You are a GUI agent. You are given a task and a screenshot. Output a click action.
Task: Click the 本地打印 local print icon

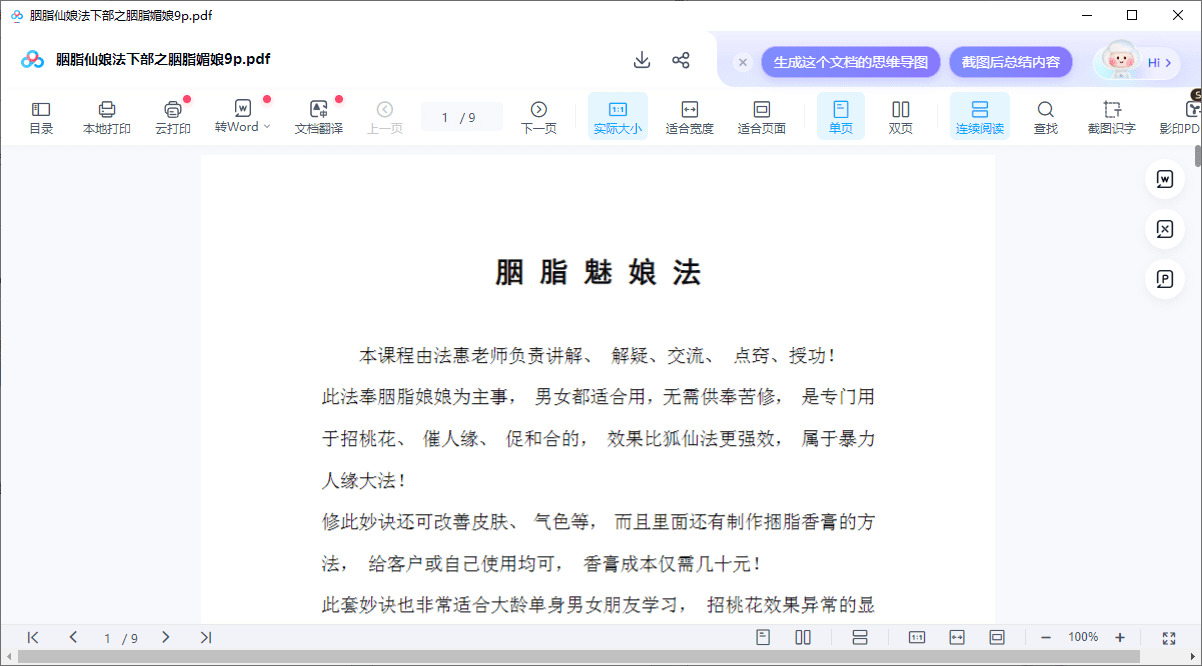(x=107, y=116)
